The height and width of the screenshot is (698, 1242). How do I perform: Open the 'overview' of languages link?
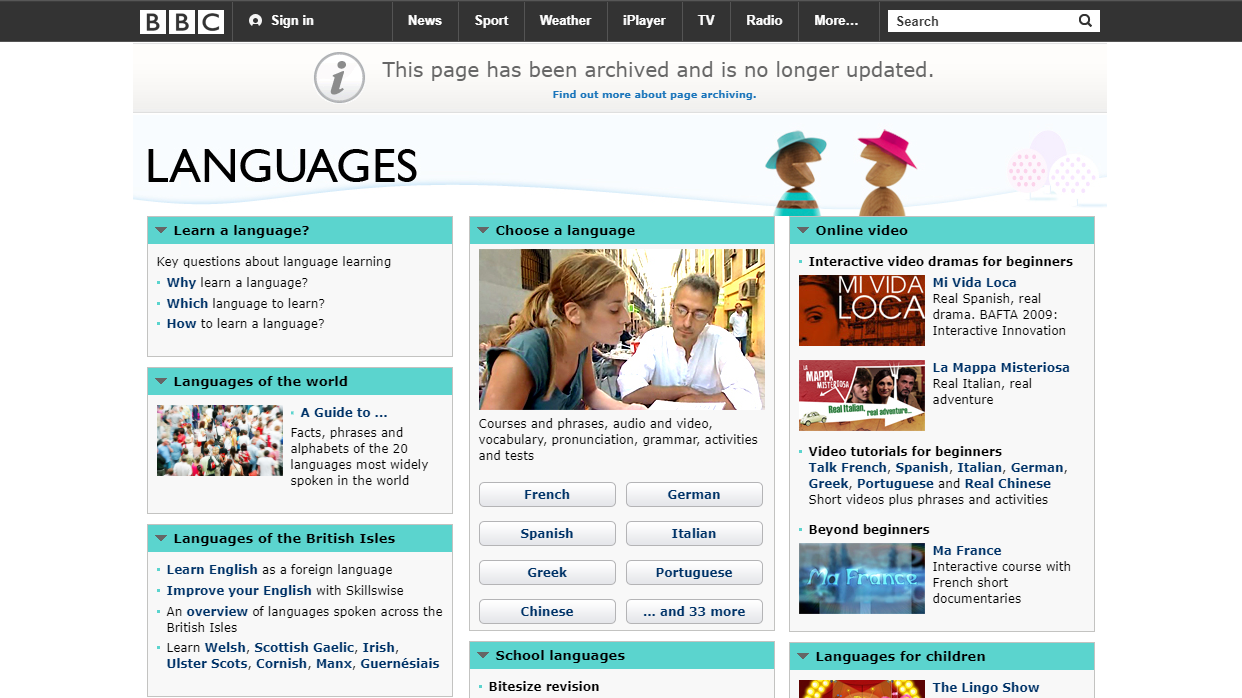point(217,612)
